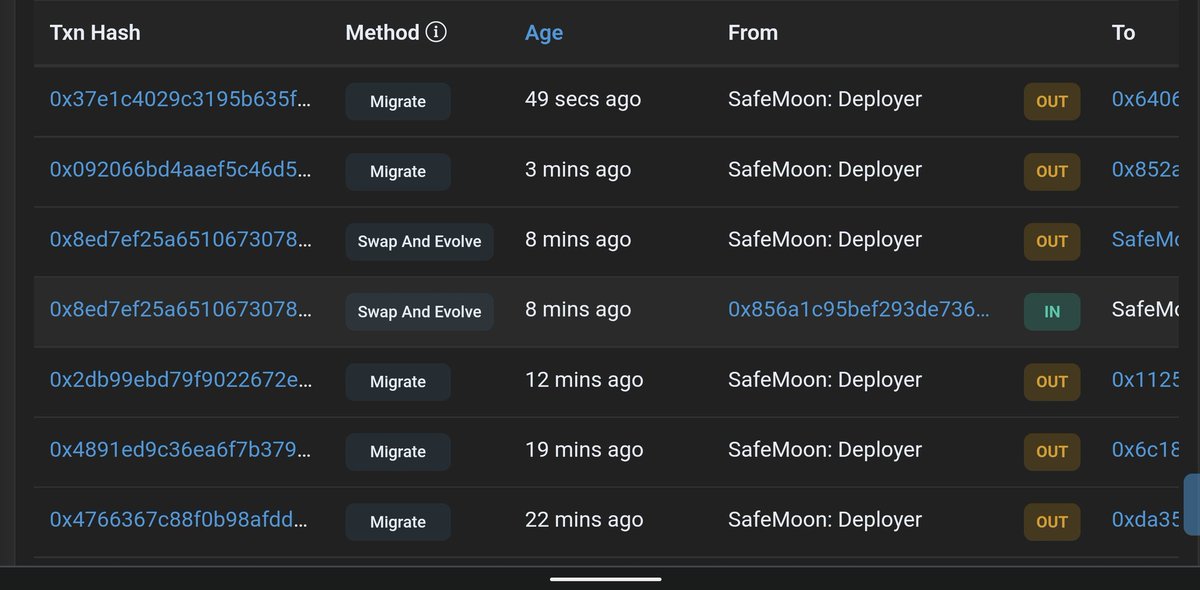The height and width of the screenshot is (590, 1200).
Task: Click SafeMoon: Deployer in 49 secs ago row
Action: 825,100
